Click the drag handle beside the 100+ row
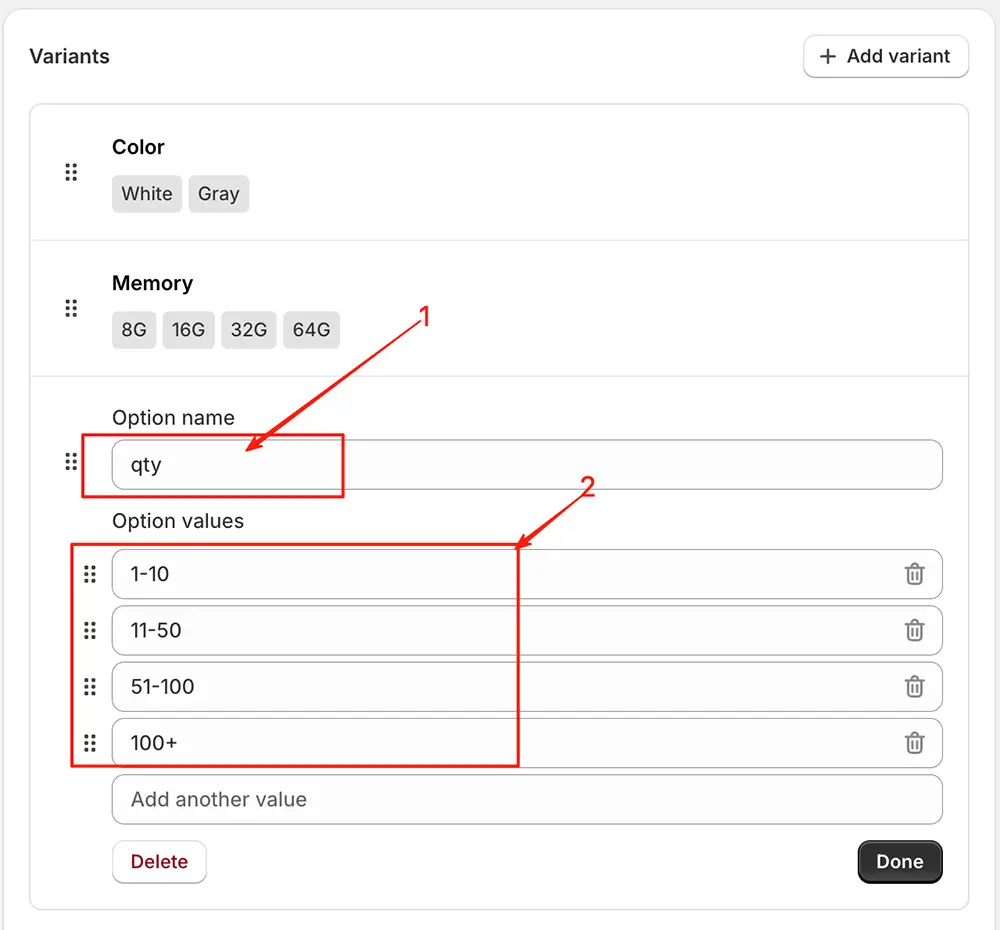 [90, 743]
